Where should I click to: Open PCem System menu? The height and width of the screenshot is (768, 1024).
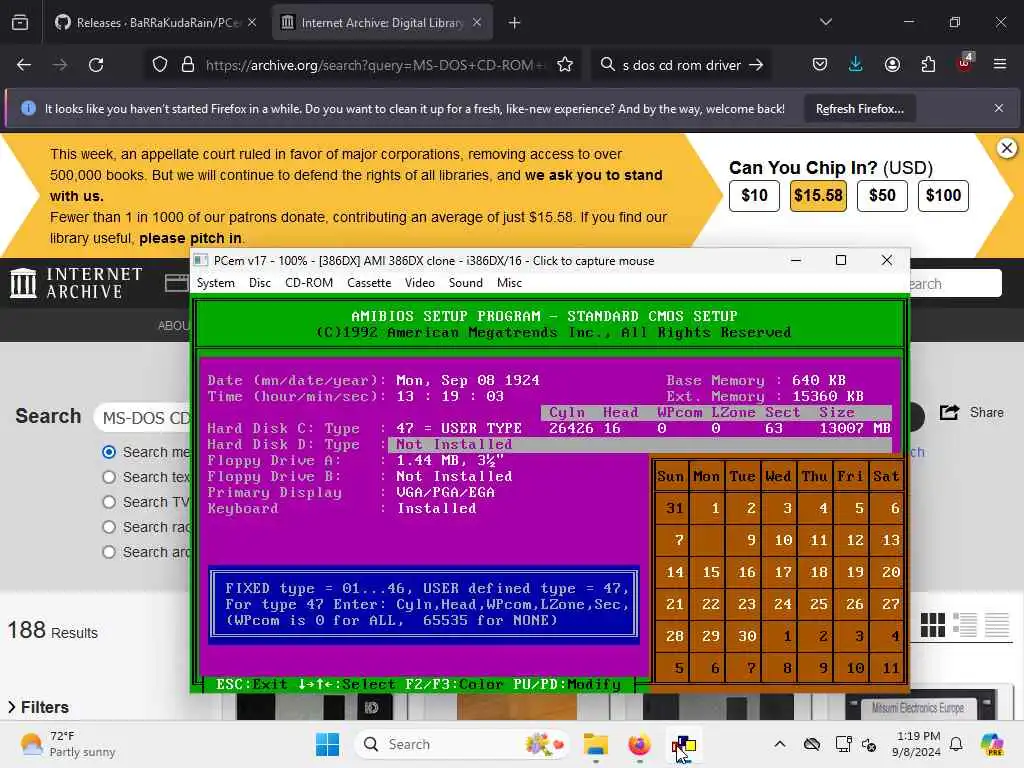pyautogui.click(x=216, y=283)
